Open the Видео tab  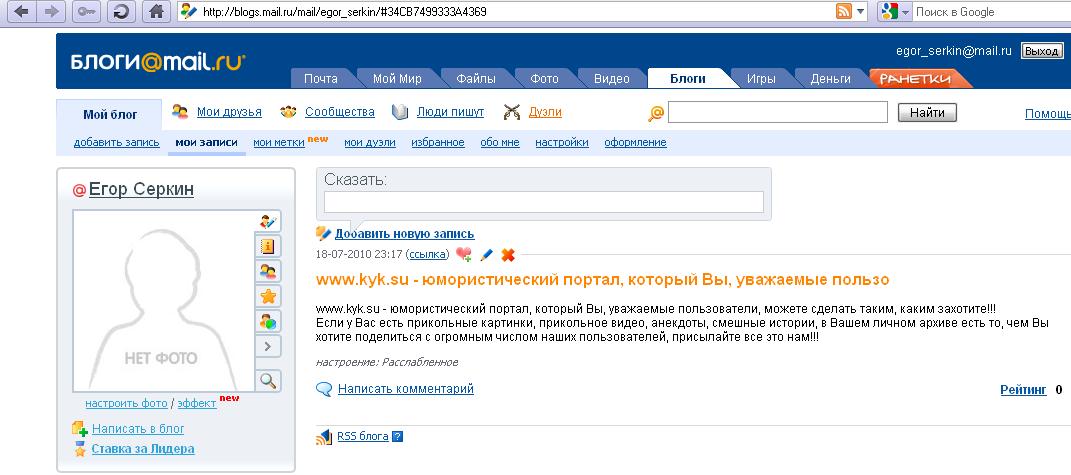click(611, 79)
